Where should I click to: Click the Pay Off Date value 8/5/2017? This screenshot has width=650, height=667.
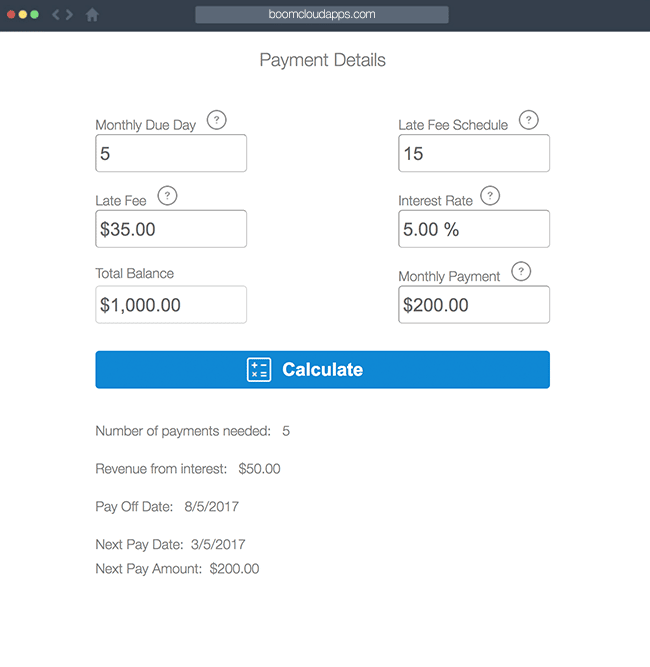pos(211,507)
